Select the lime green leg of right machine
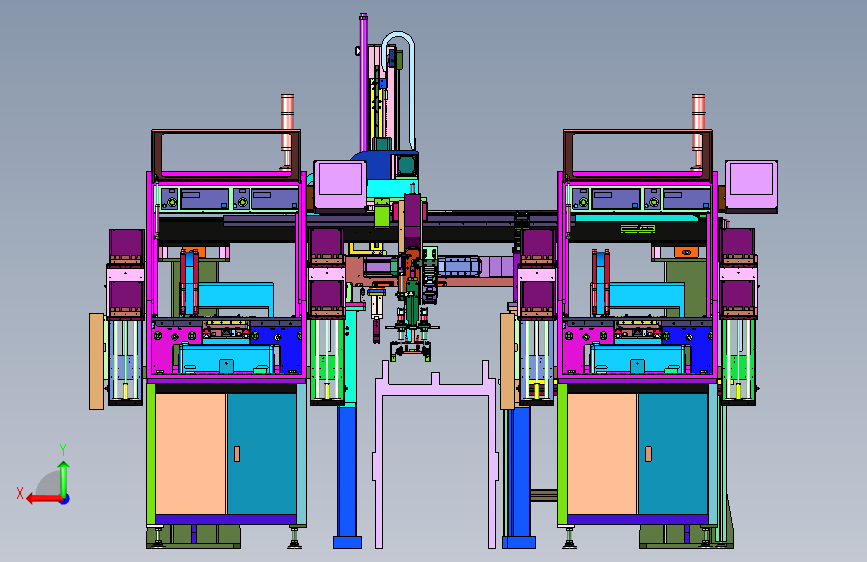Viewport: 867px width, 562px height. pyautogui.click(x=562, y=454)
